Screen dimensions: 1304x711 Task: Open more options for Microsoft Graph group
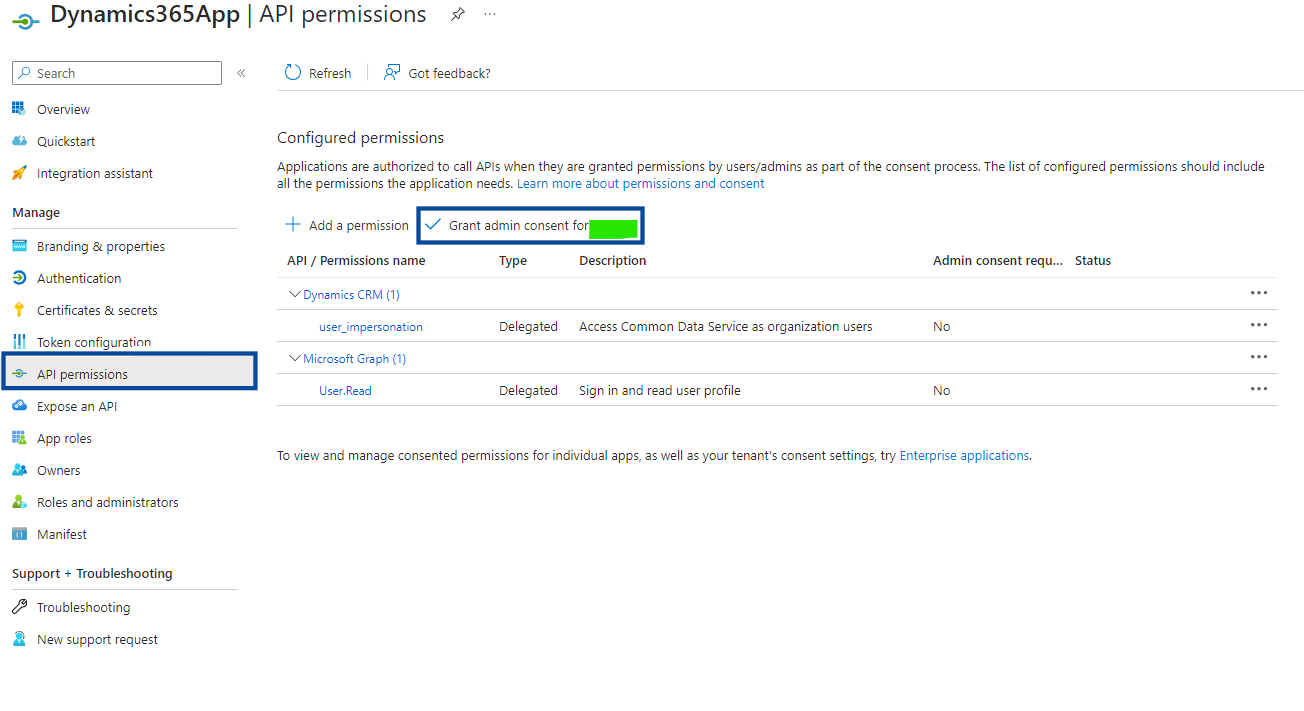coord(1259,357)
